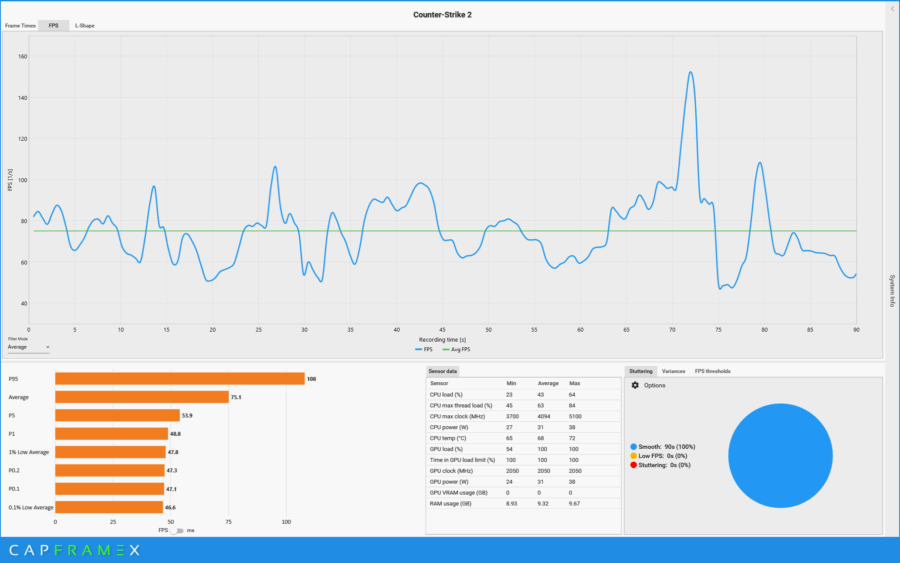Click the 46.6 low average value label

(170, 507)
